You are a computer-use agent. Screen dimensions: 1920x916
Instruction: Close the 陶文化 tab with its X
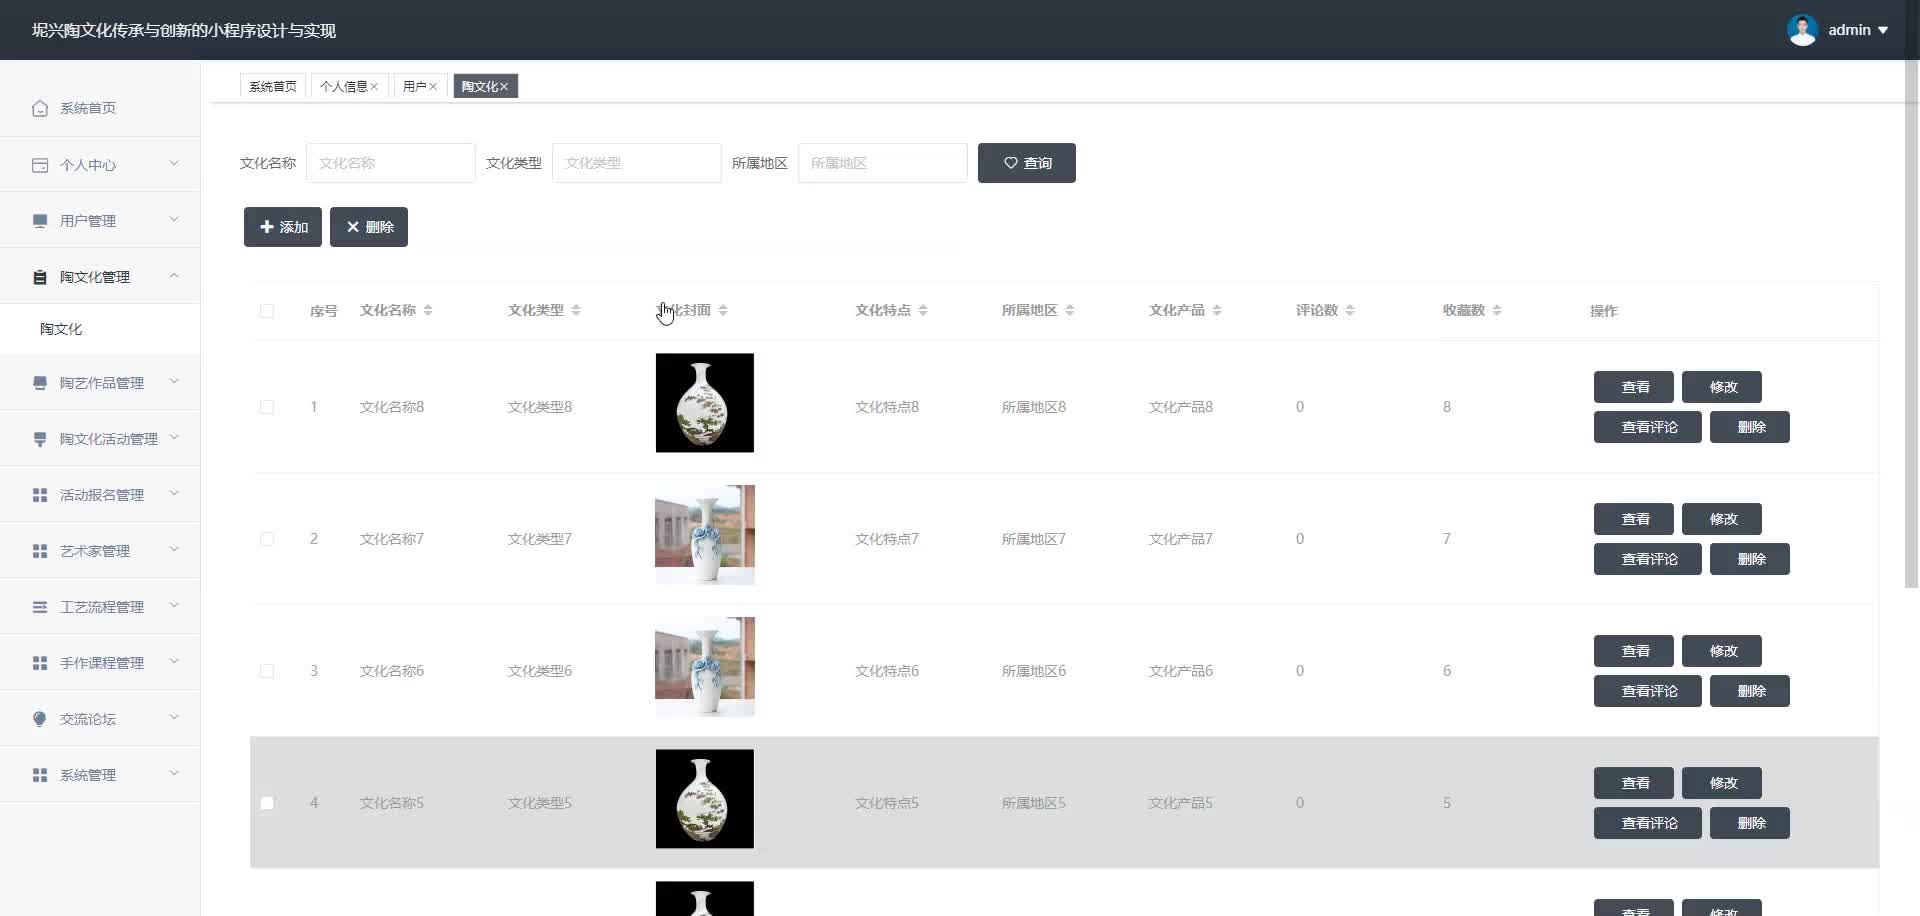[x=504, y=87]
